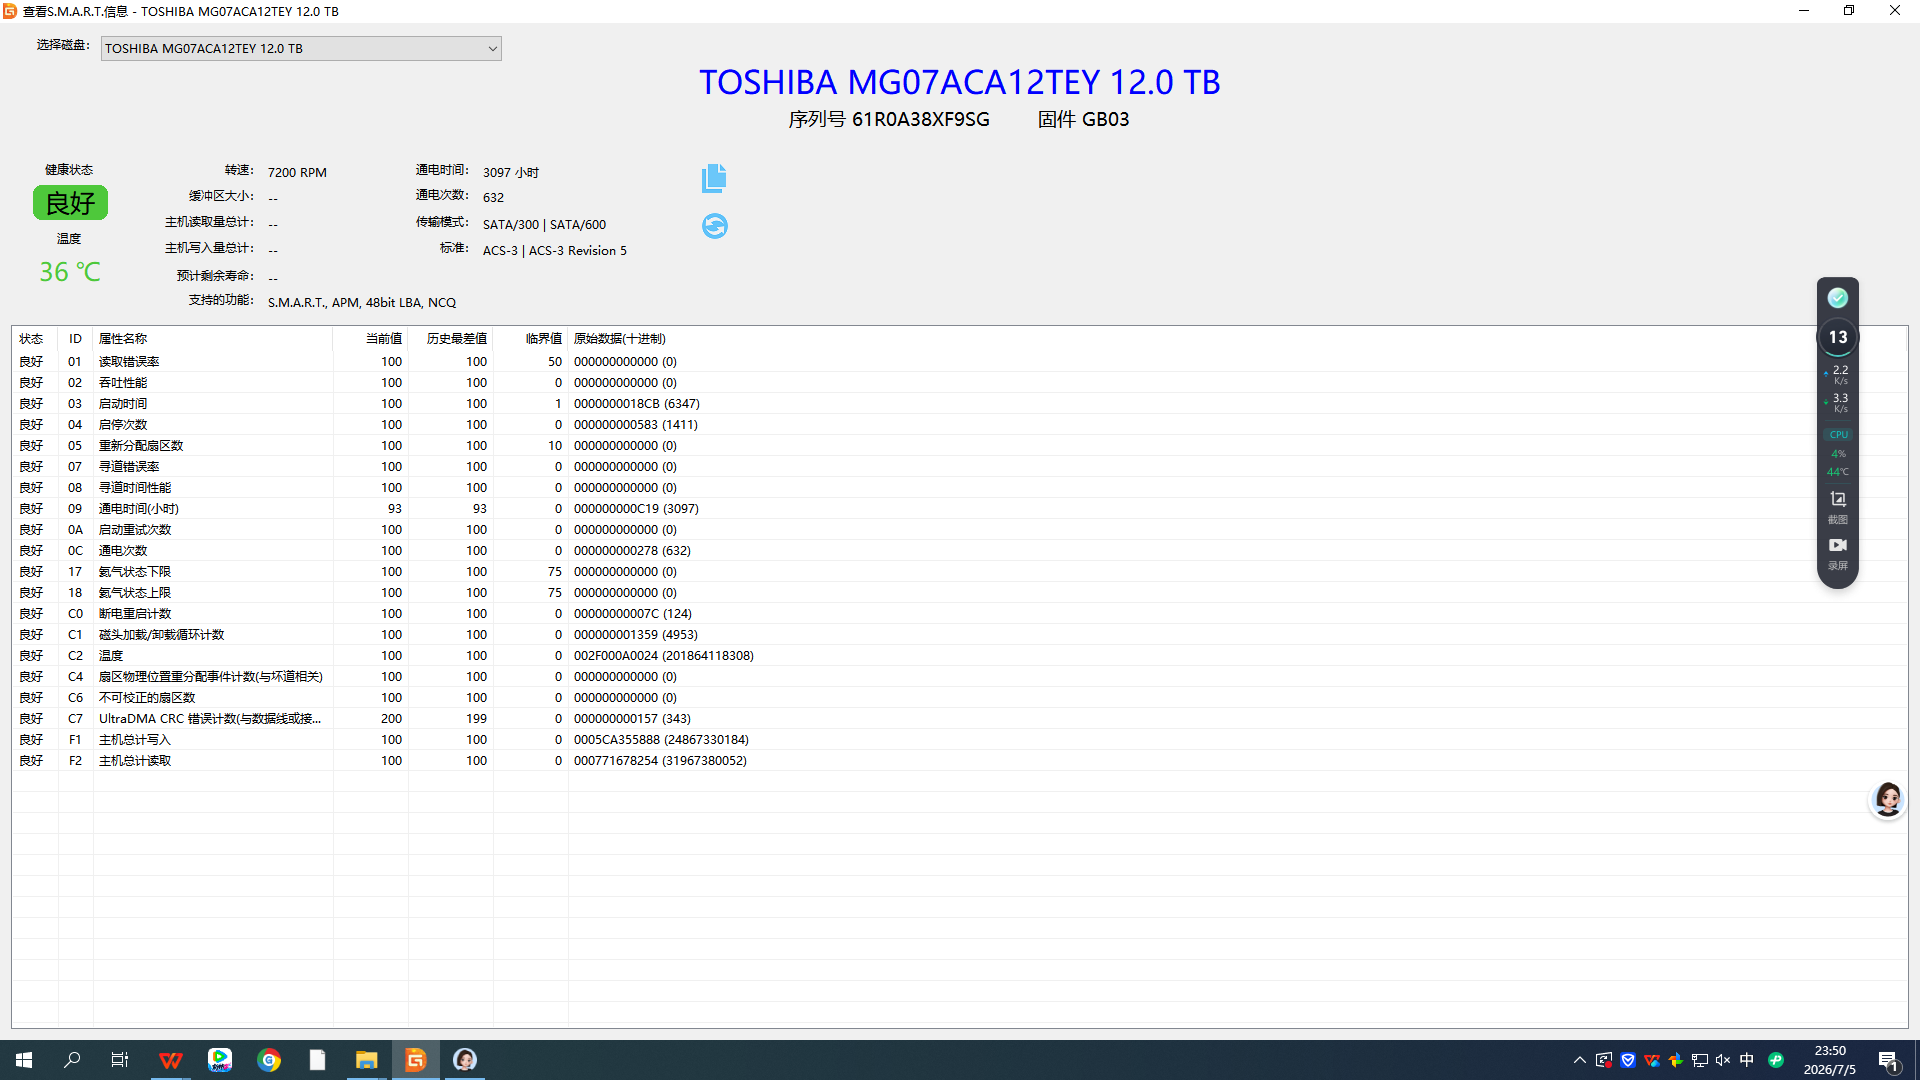Image resolution: width=1920 pixels, height=1080 pixels.
Task: Switch the 中 input method indicator
Action: (x=1747, y=1060)
